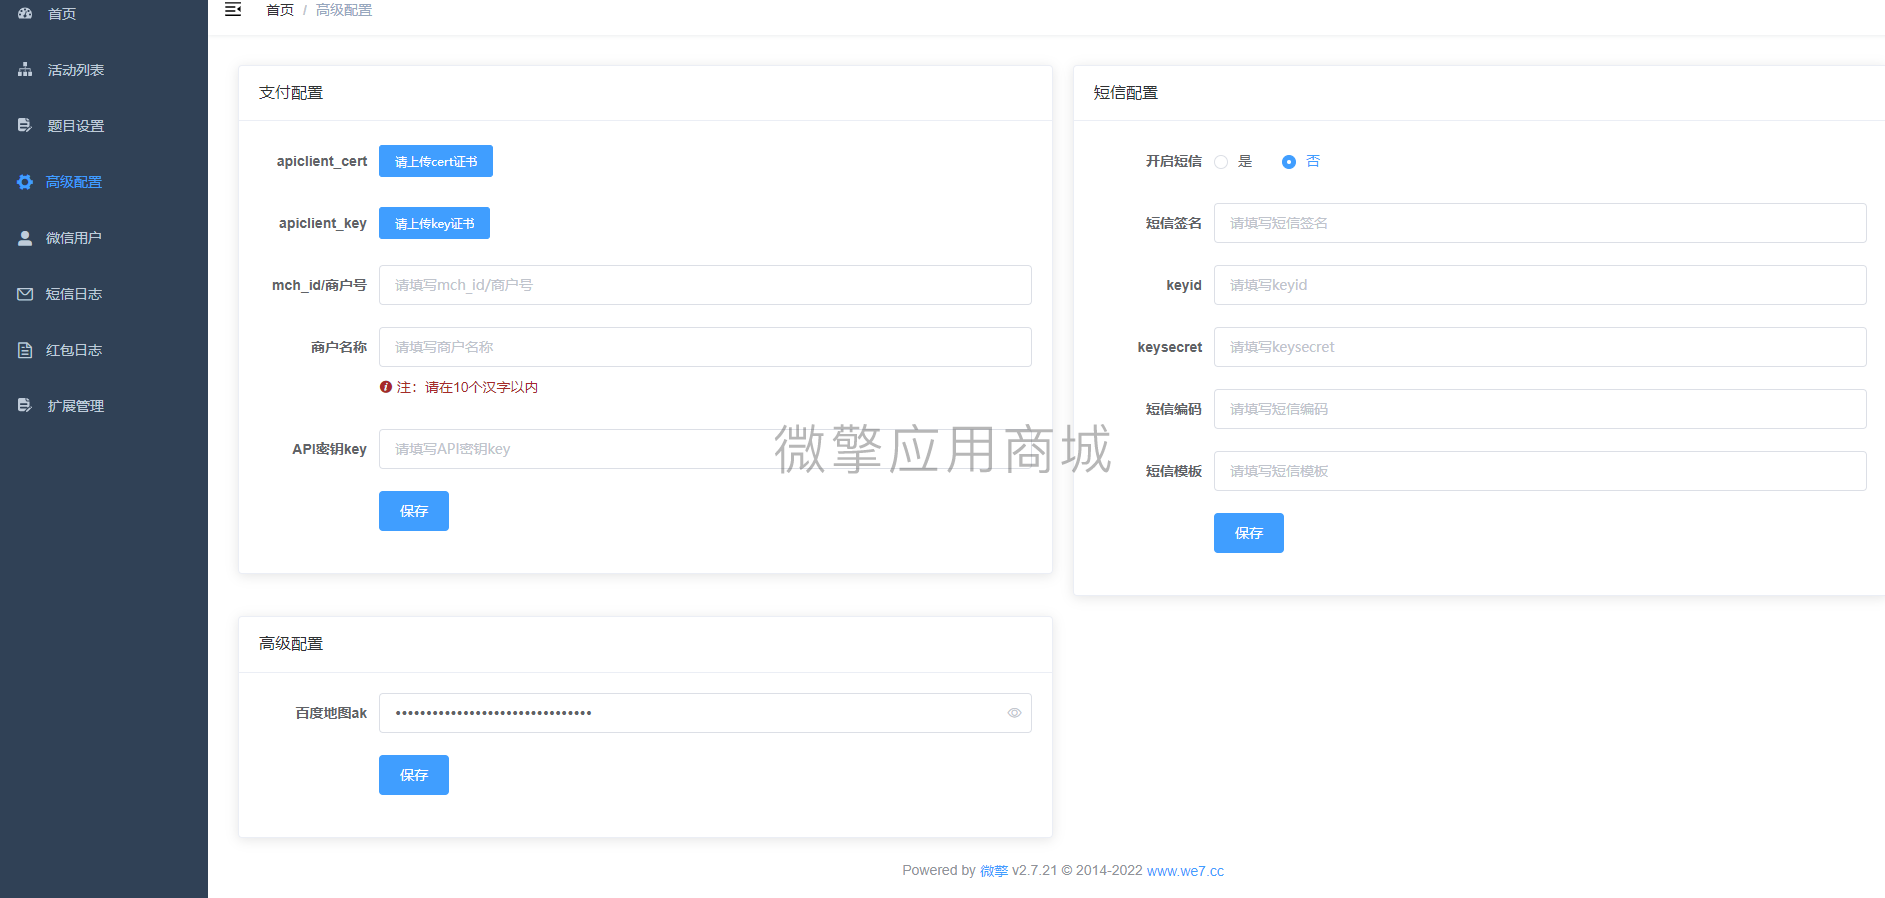Viewport: 1885px width, 898px height.
Task: Click the red info icon beside 注
Action: coord(385,387)
